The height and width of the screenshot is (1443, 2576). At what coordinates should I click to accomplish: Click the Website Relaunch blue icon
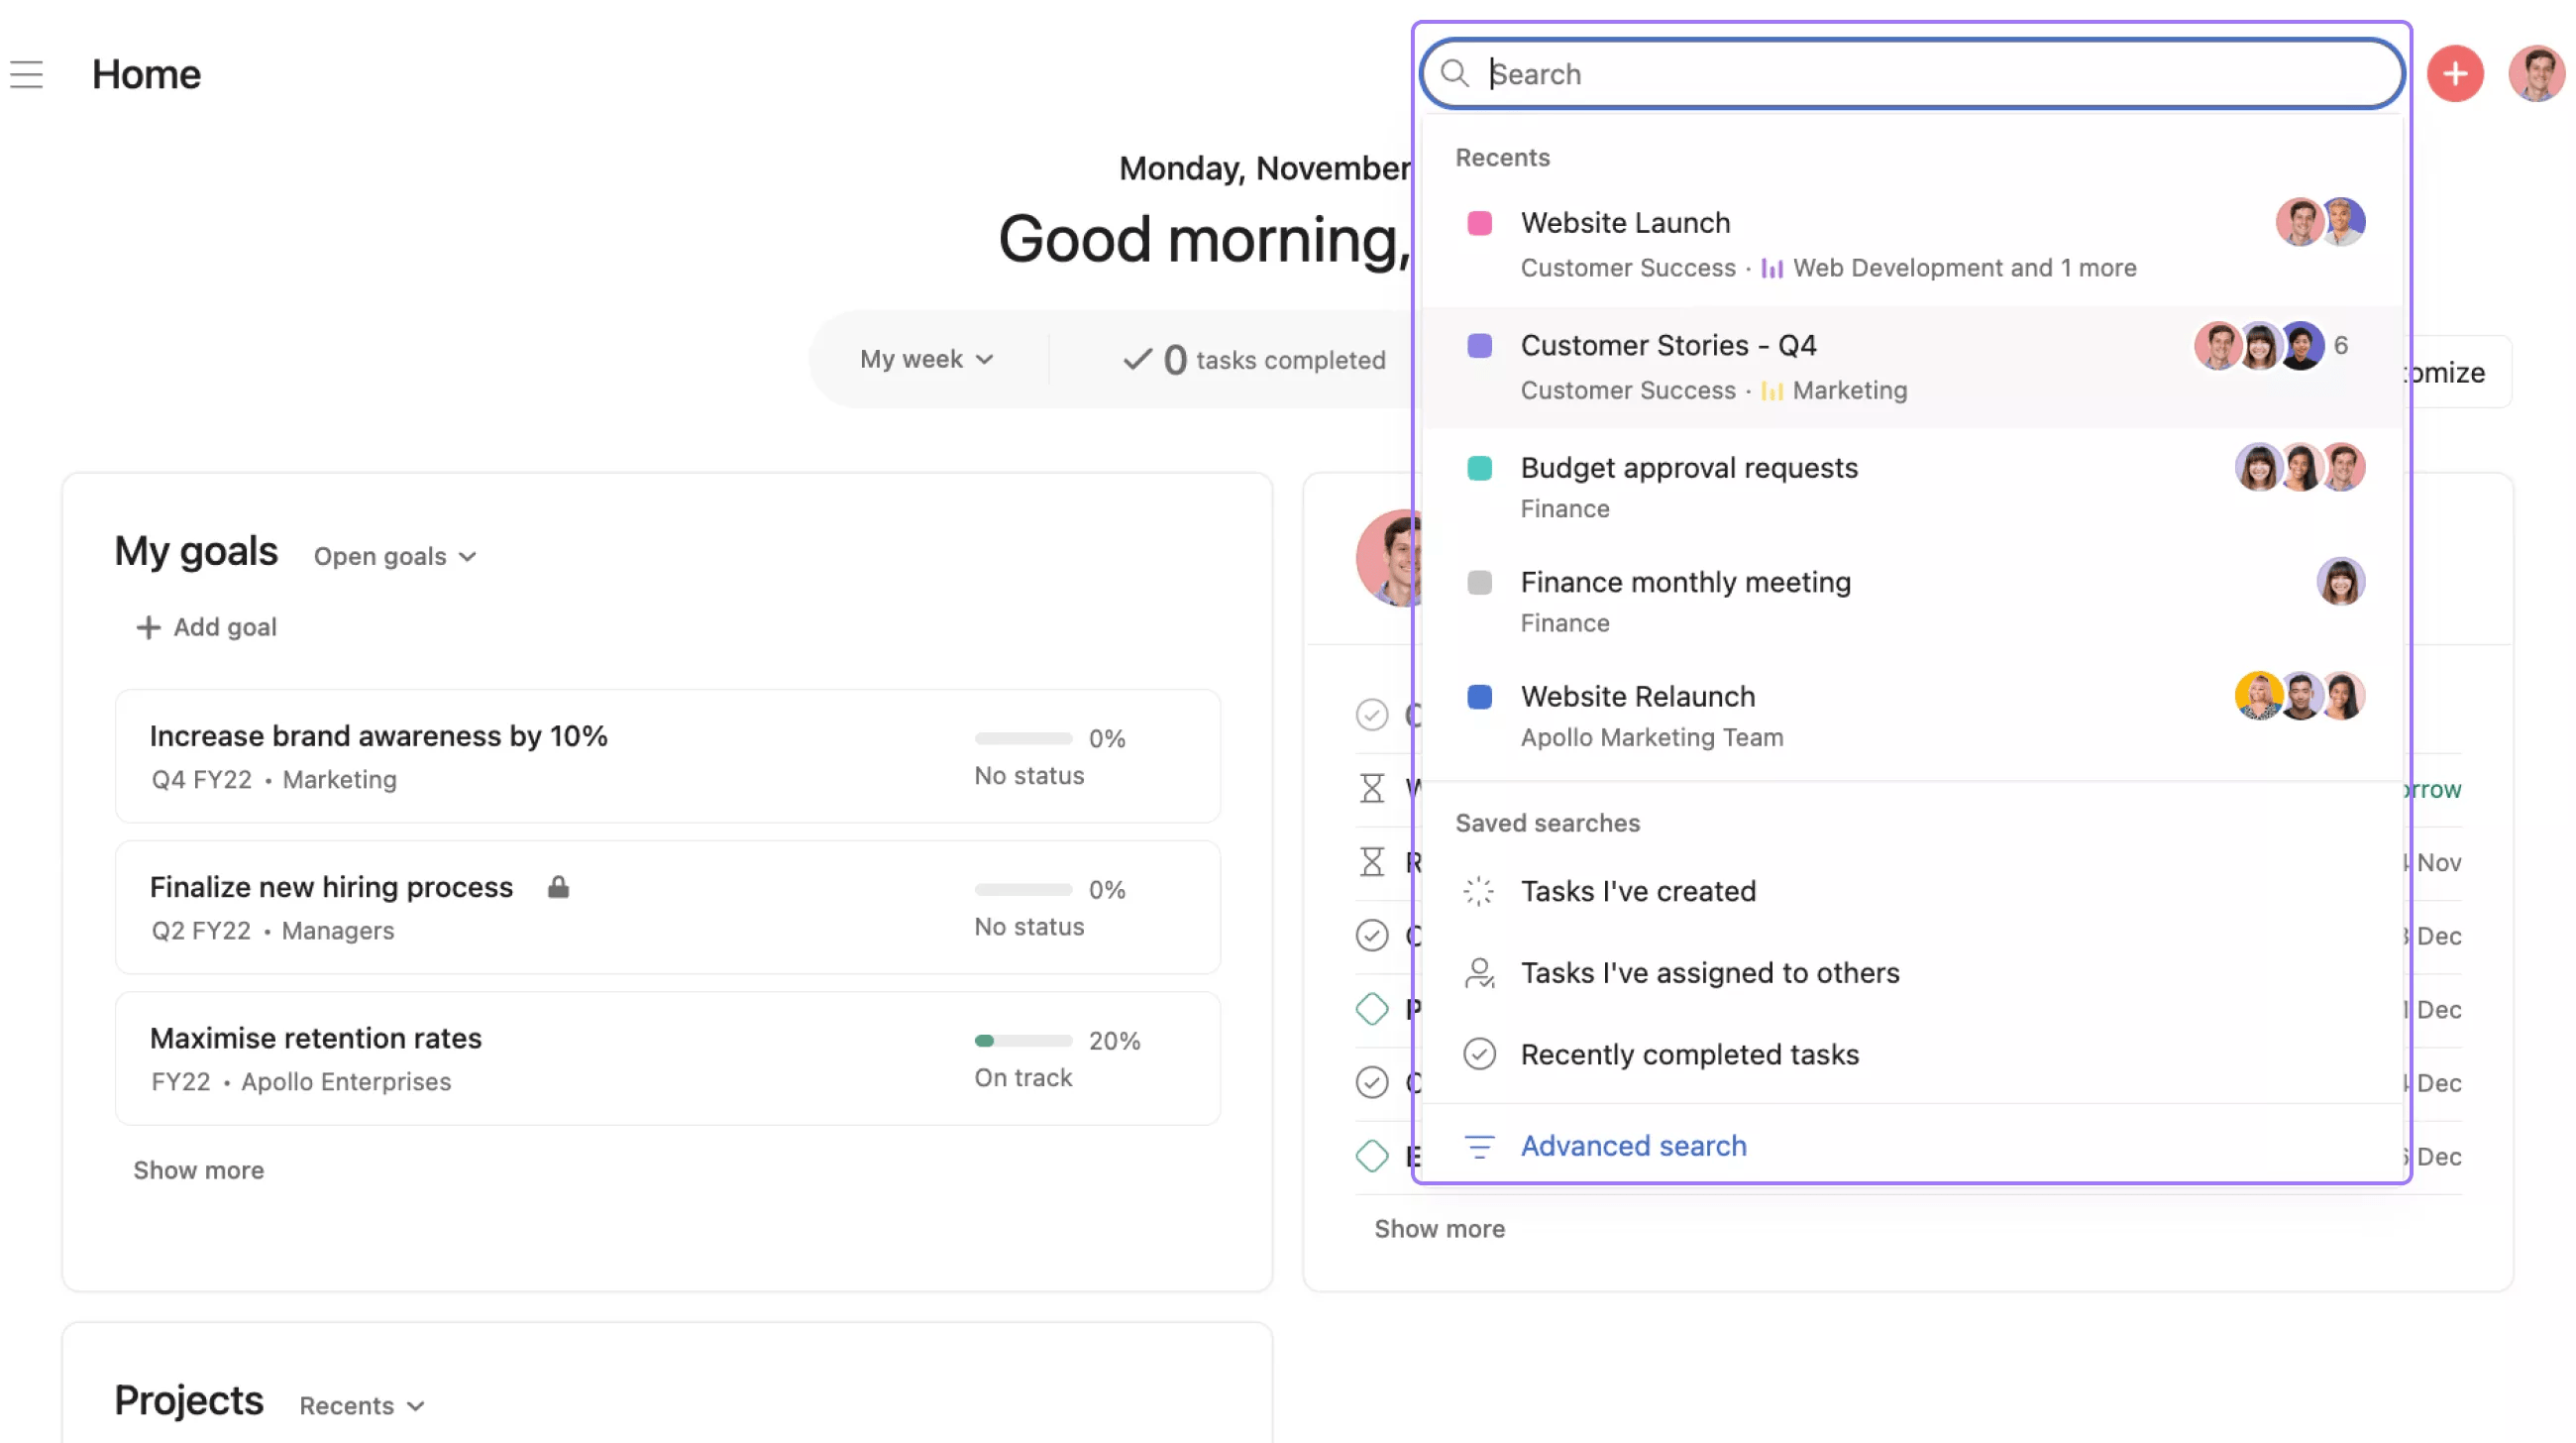1479,694
